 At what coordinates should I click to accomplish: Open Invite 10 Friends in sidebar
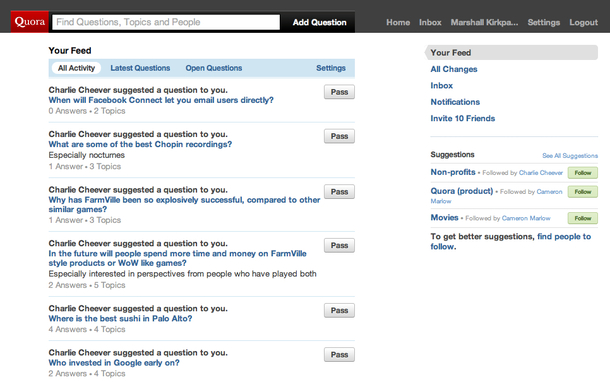click(x=463, y=119)
